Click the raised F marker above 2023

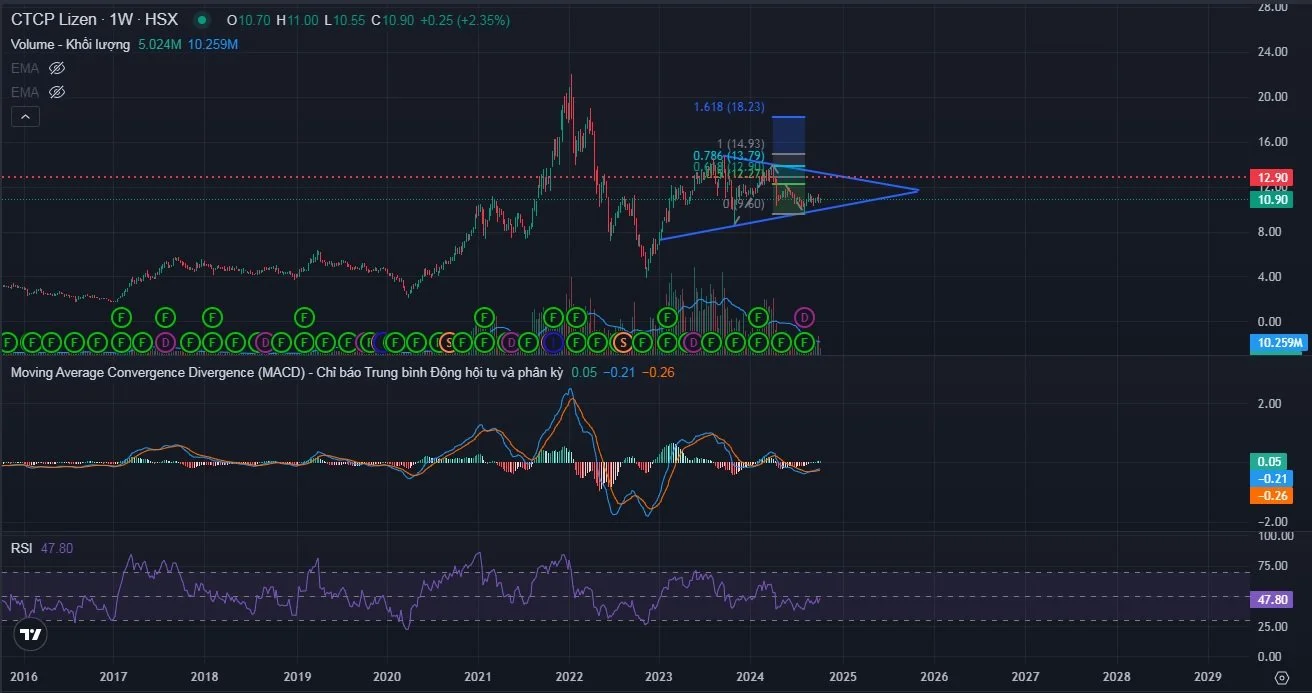click(x=666, y=317)
